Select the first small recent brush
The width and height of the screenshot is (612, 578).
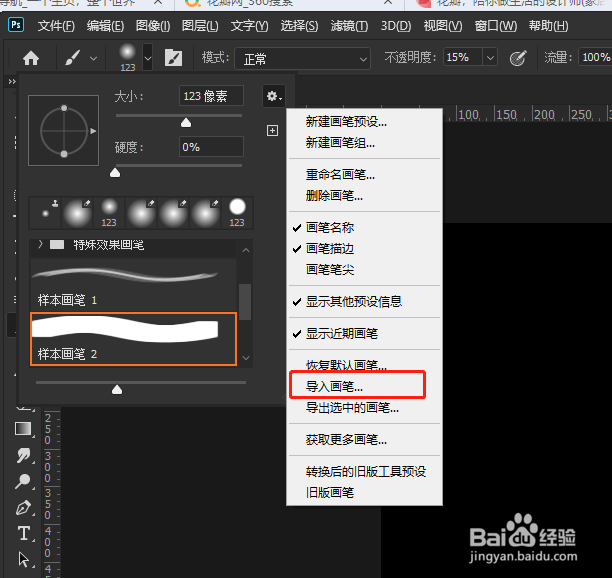click(45, 213)
